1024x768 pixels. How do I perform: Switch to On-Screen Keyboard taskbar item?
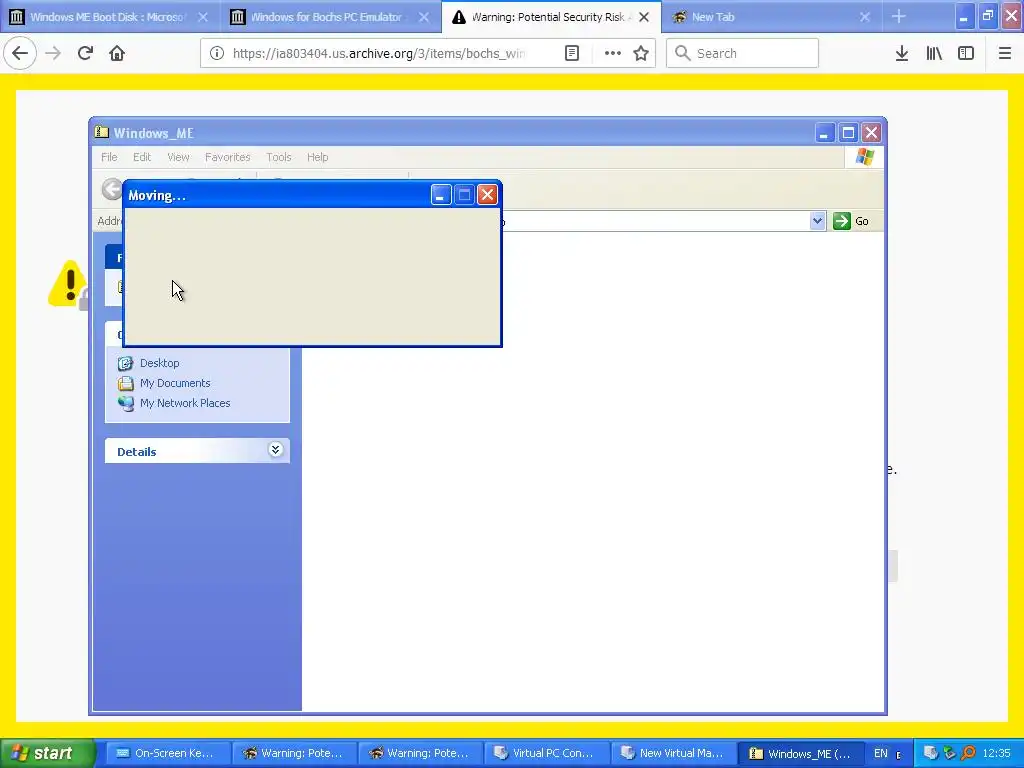[x=168, y=753]
